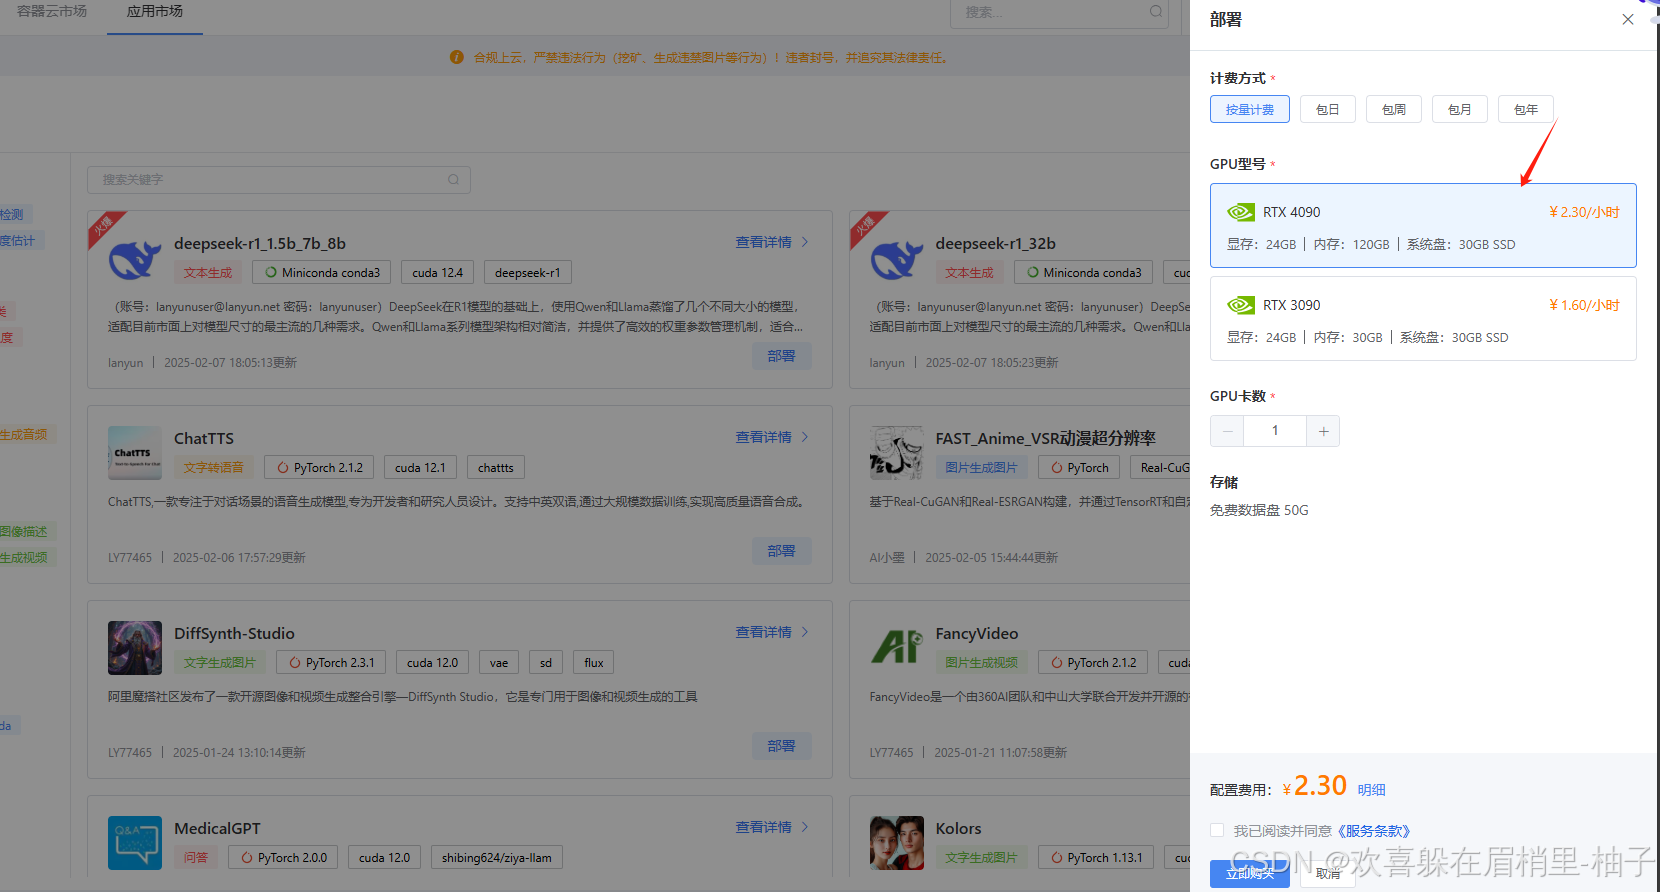Expand details chevron for DiffSynth-Studio
Image resolution: width=1660 pixels, height=892 pixels.
pos(805,632)
